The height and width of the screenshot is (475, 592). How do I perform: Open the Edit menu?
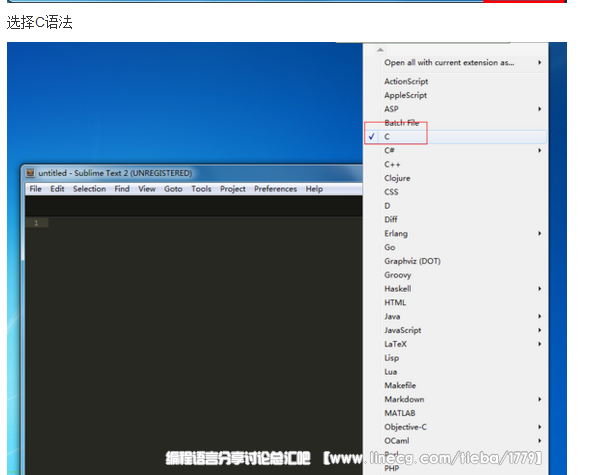(57, 189)
